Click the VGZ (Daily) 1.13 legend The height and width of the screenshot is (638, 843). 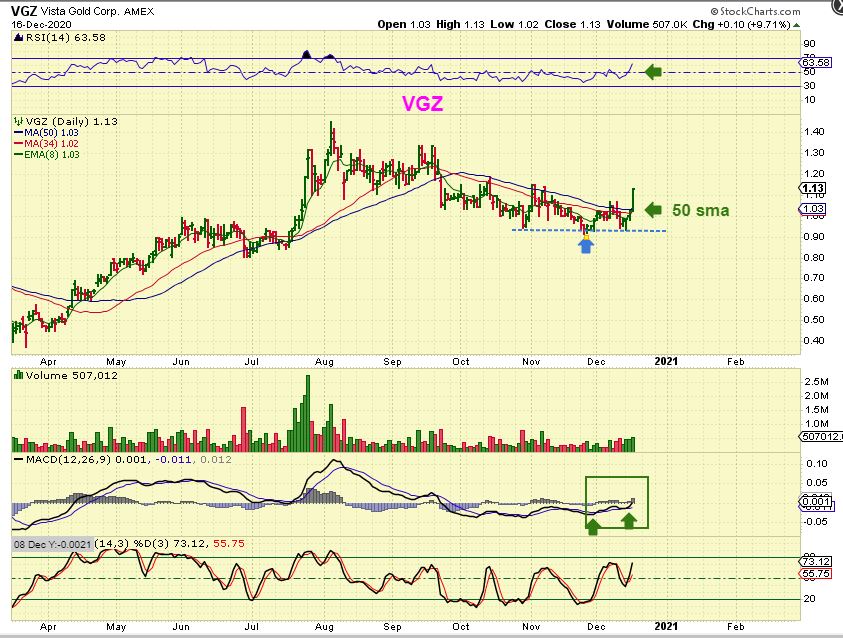pos(72,121)
